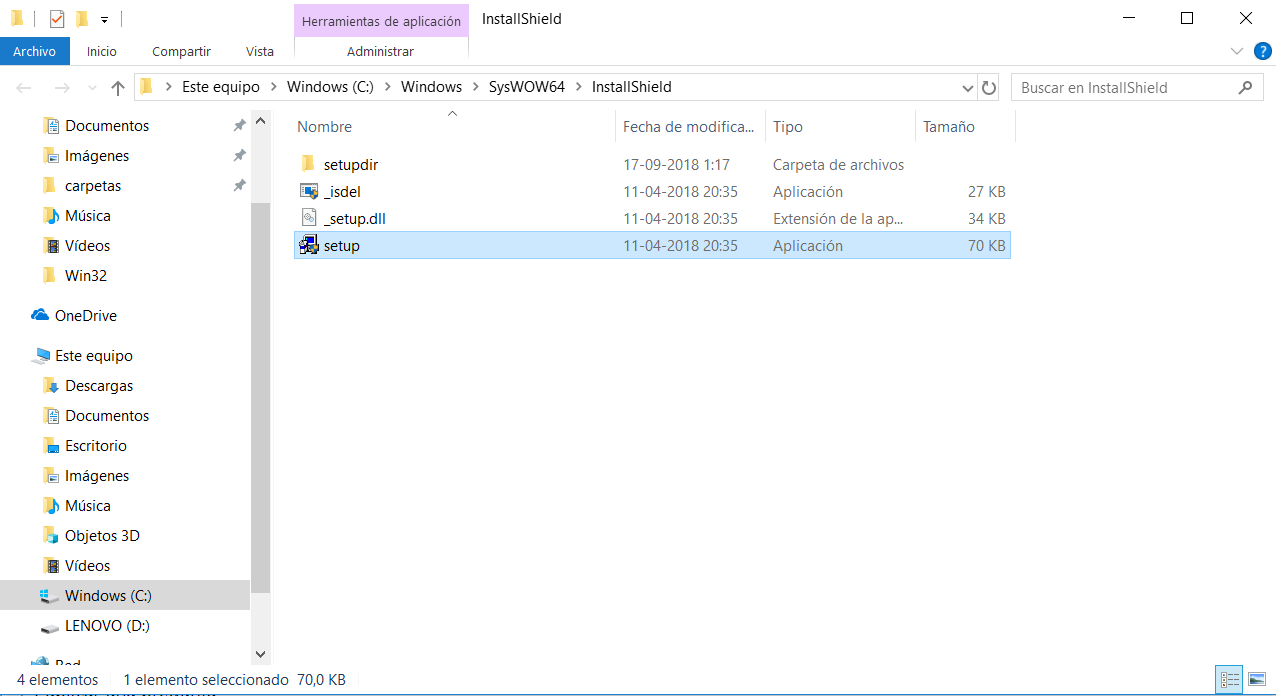
Task: Open Vídeos in the quick access list
Action: (x=88, y=246)
